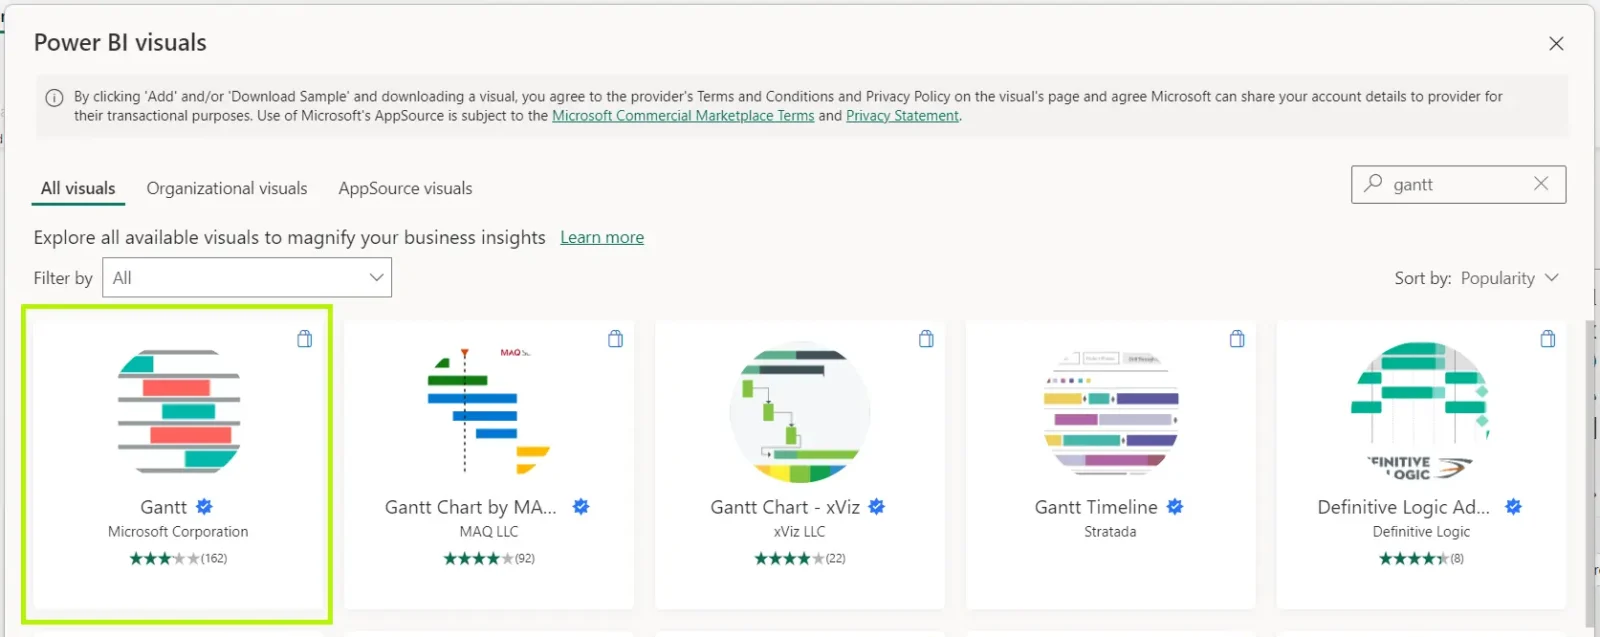Open the Privacy Statement link
1600x637 pixels.
902,116
